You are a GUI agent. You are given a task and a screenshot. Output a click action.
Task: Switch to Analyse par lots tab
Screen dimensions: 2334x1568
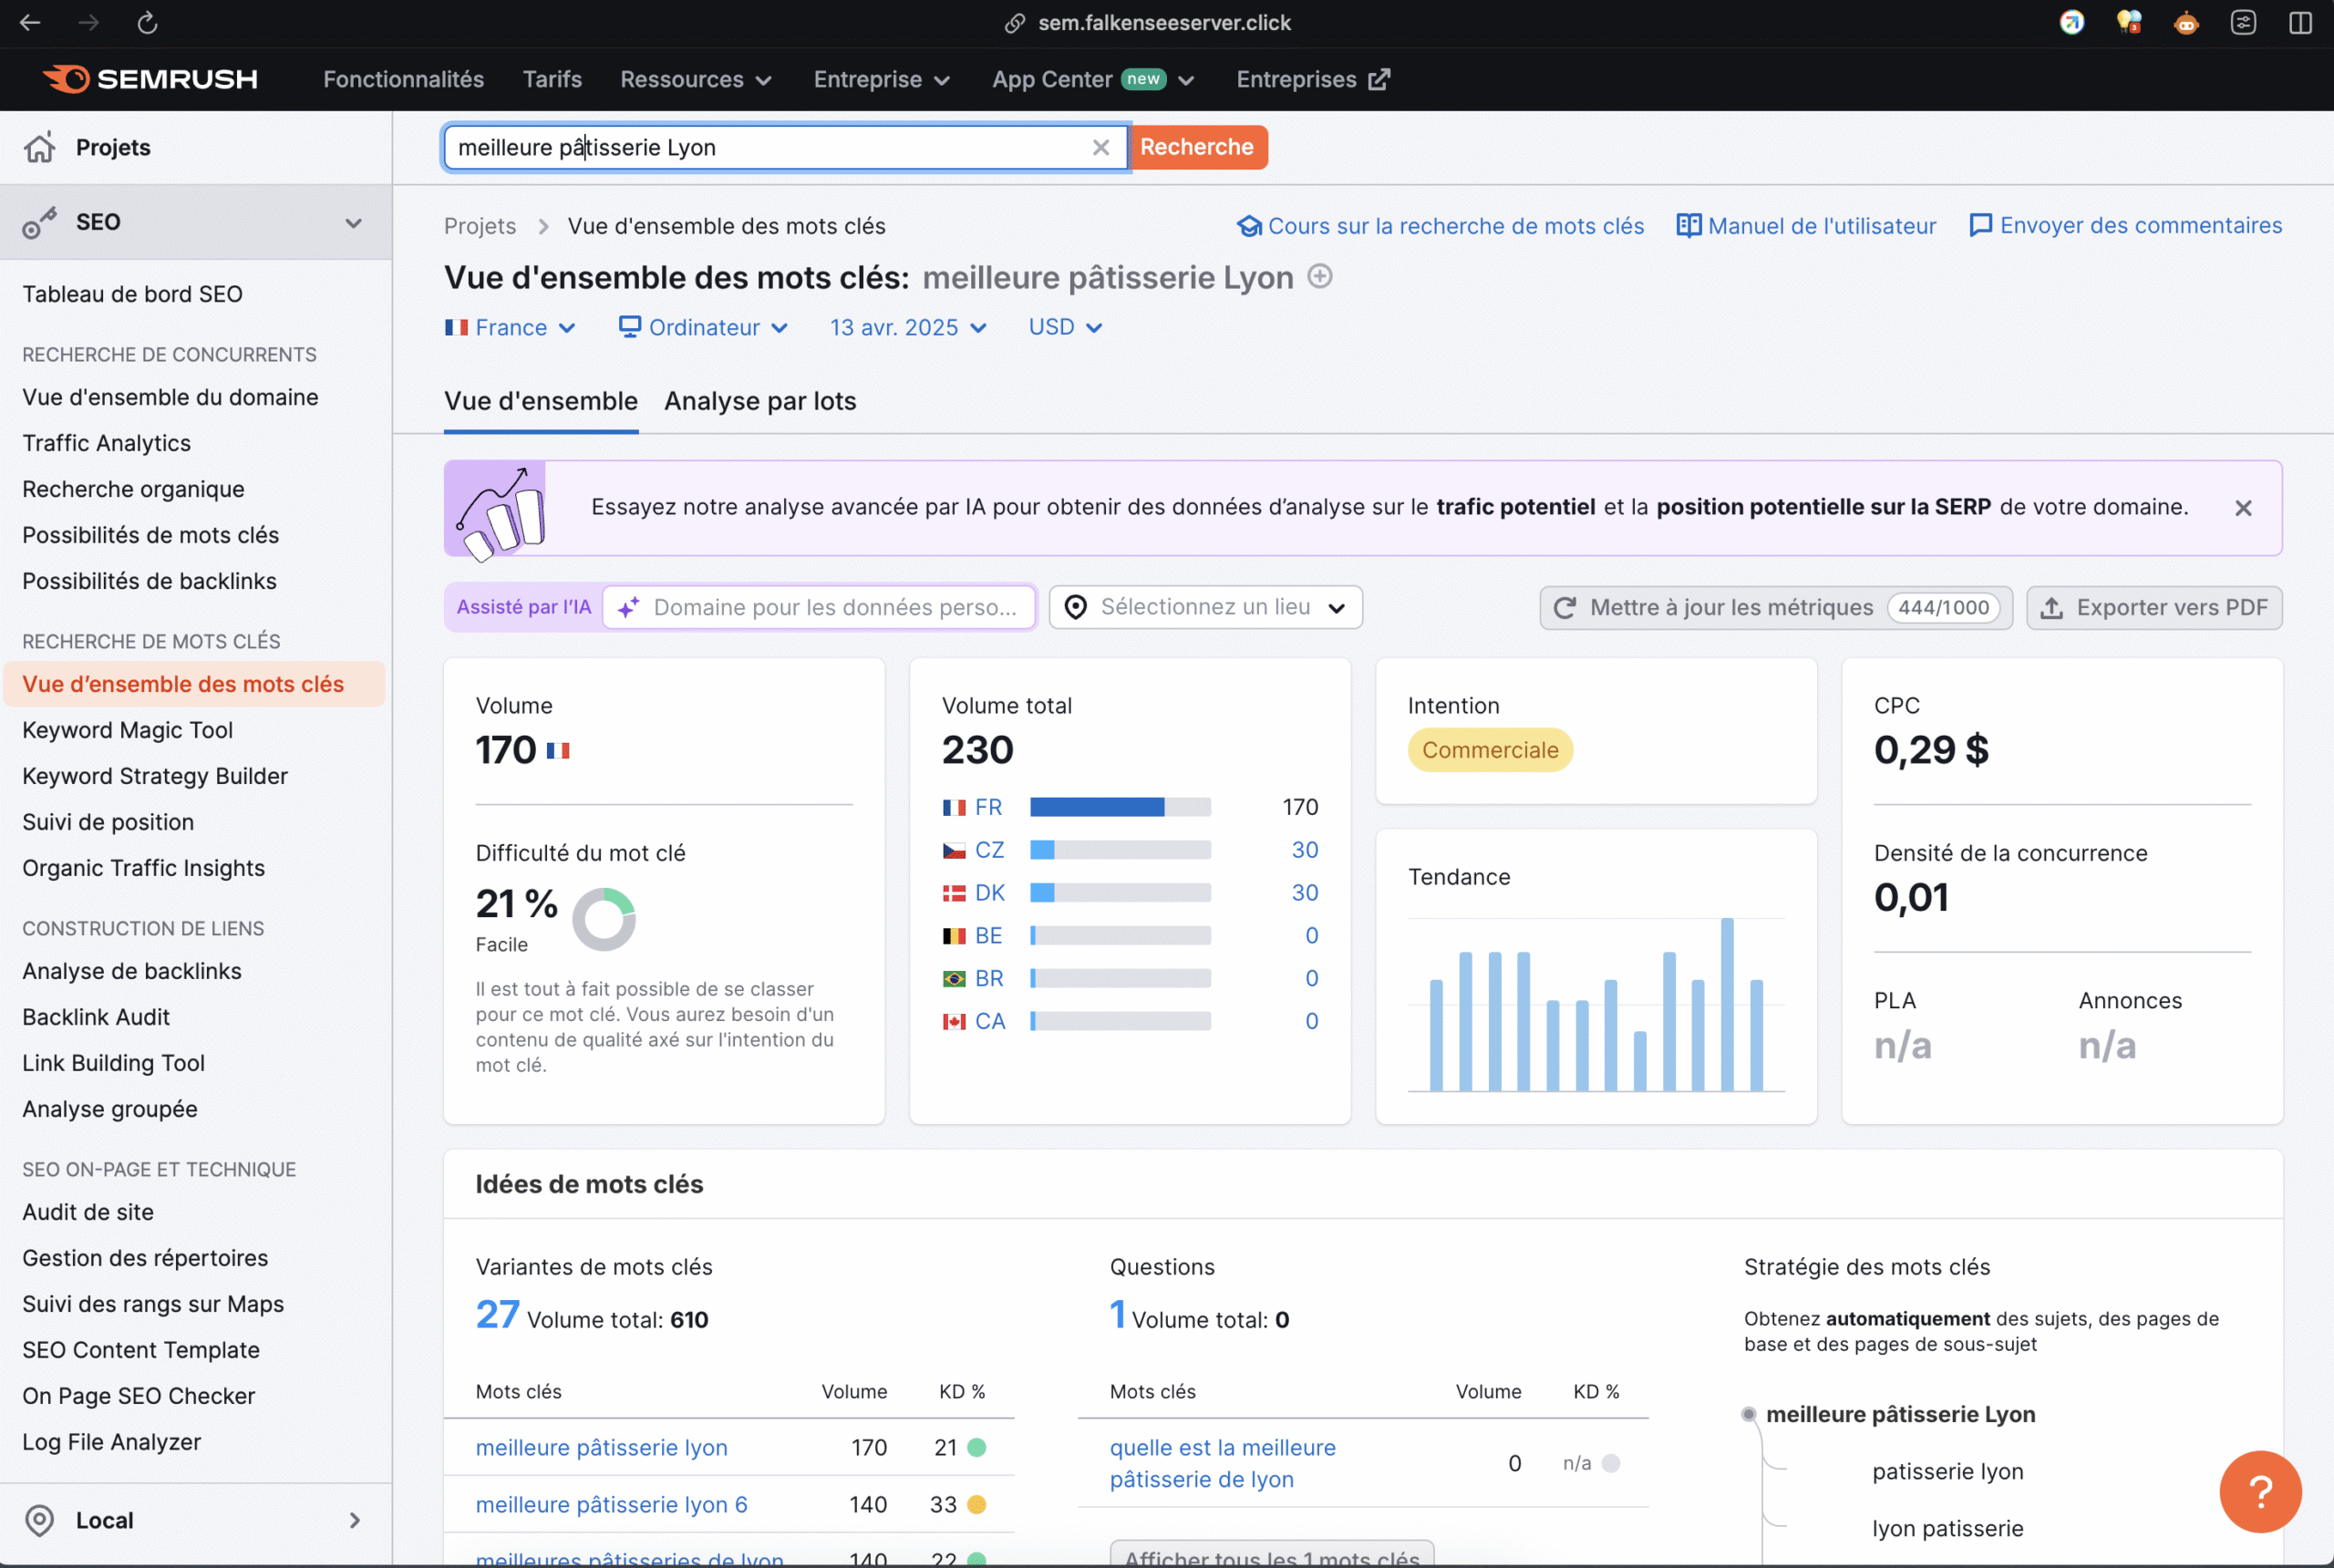pos(760,401)
